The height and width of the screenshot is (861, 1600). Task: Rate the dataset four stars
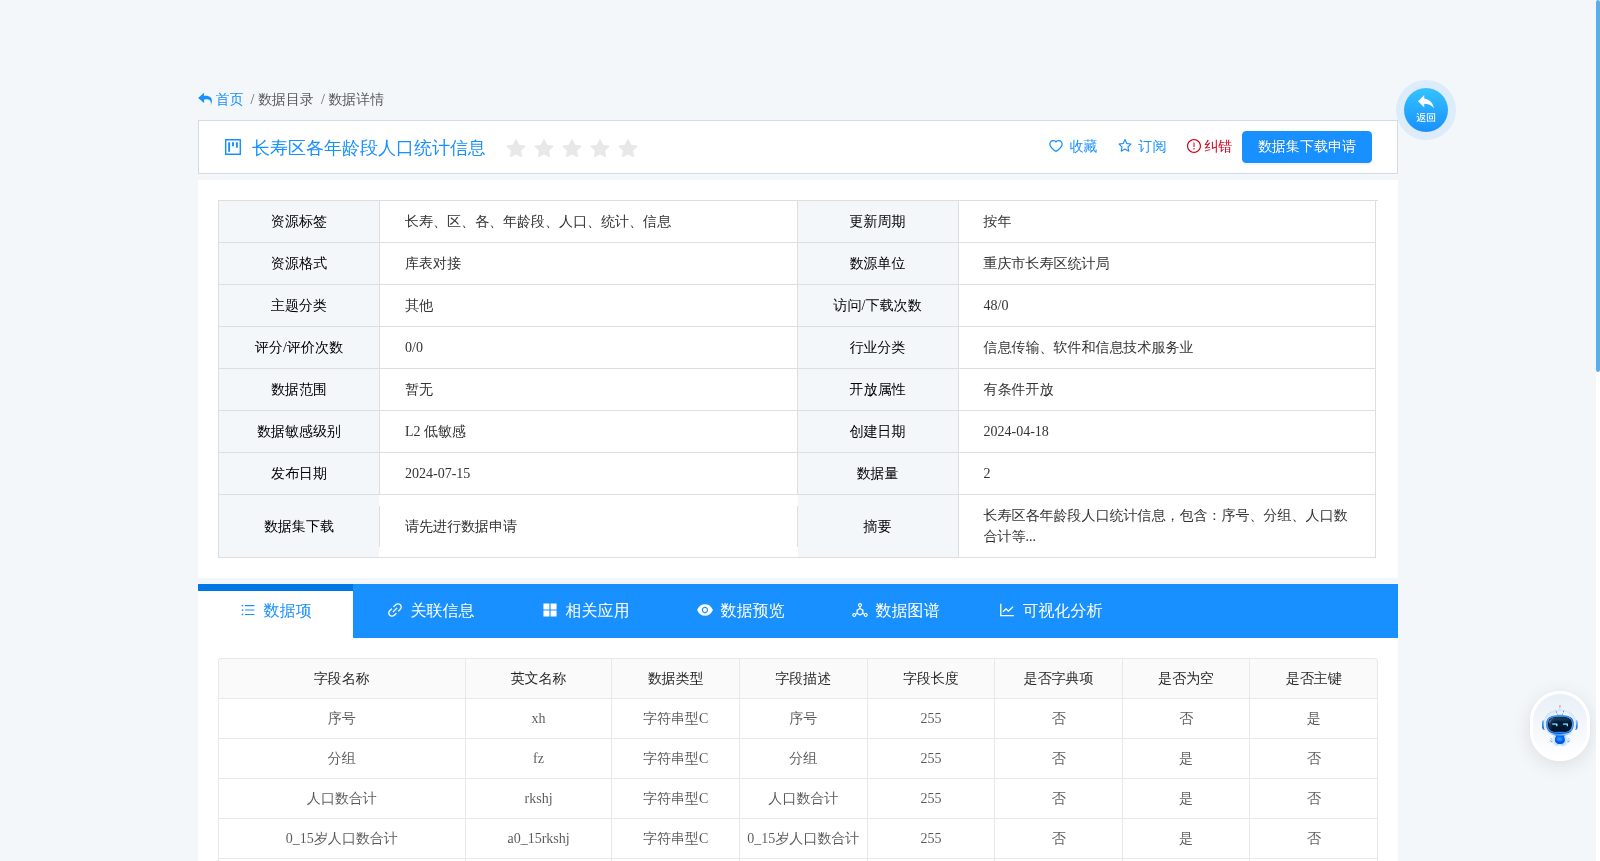[600, 148]
